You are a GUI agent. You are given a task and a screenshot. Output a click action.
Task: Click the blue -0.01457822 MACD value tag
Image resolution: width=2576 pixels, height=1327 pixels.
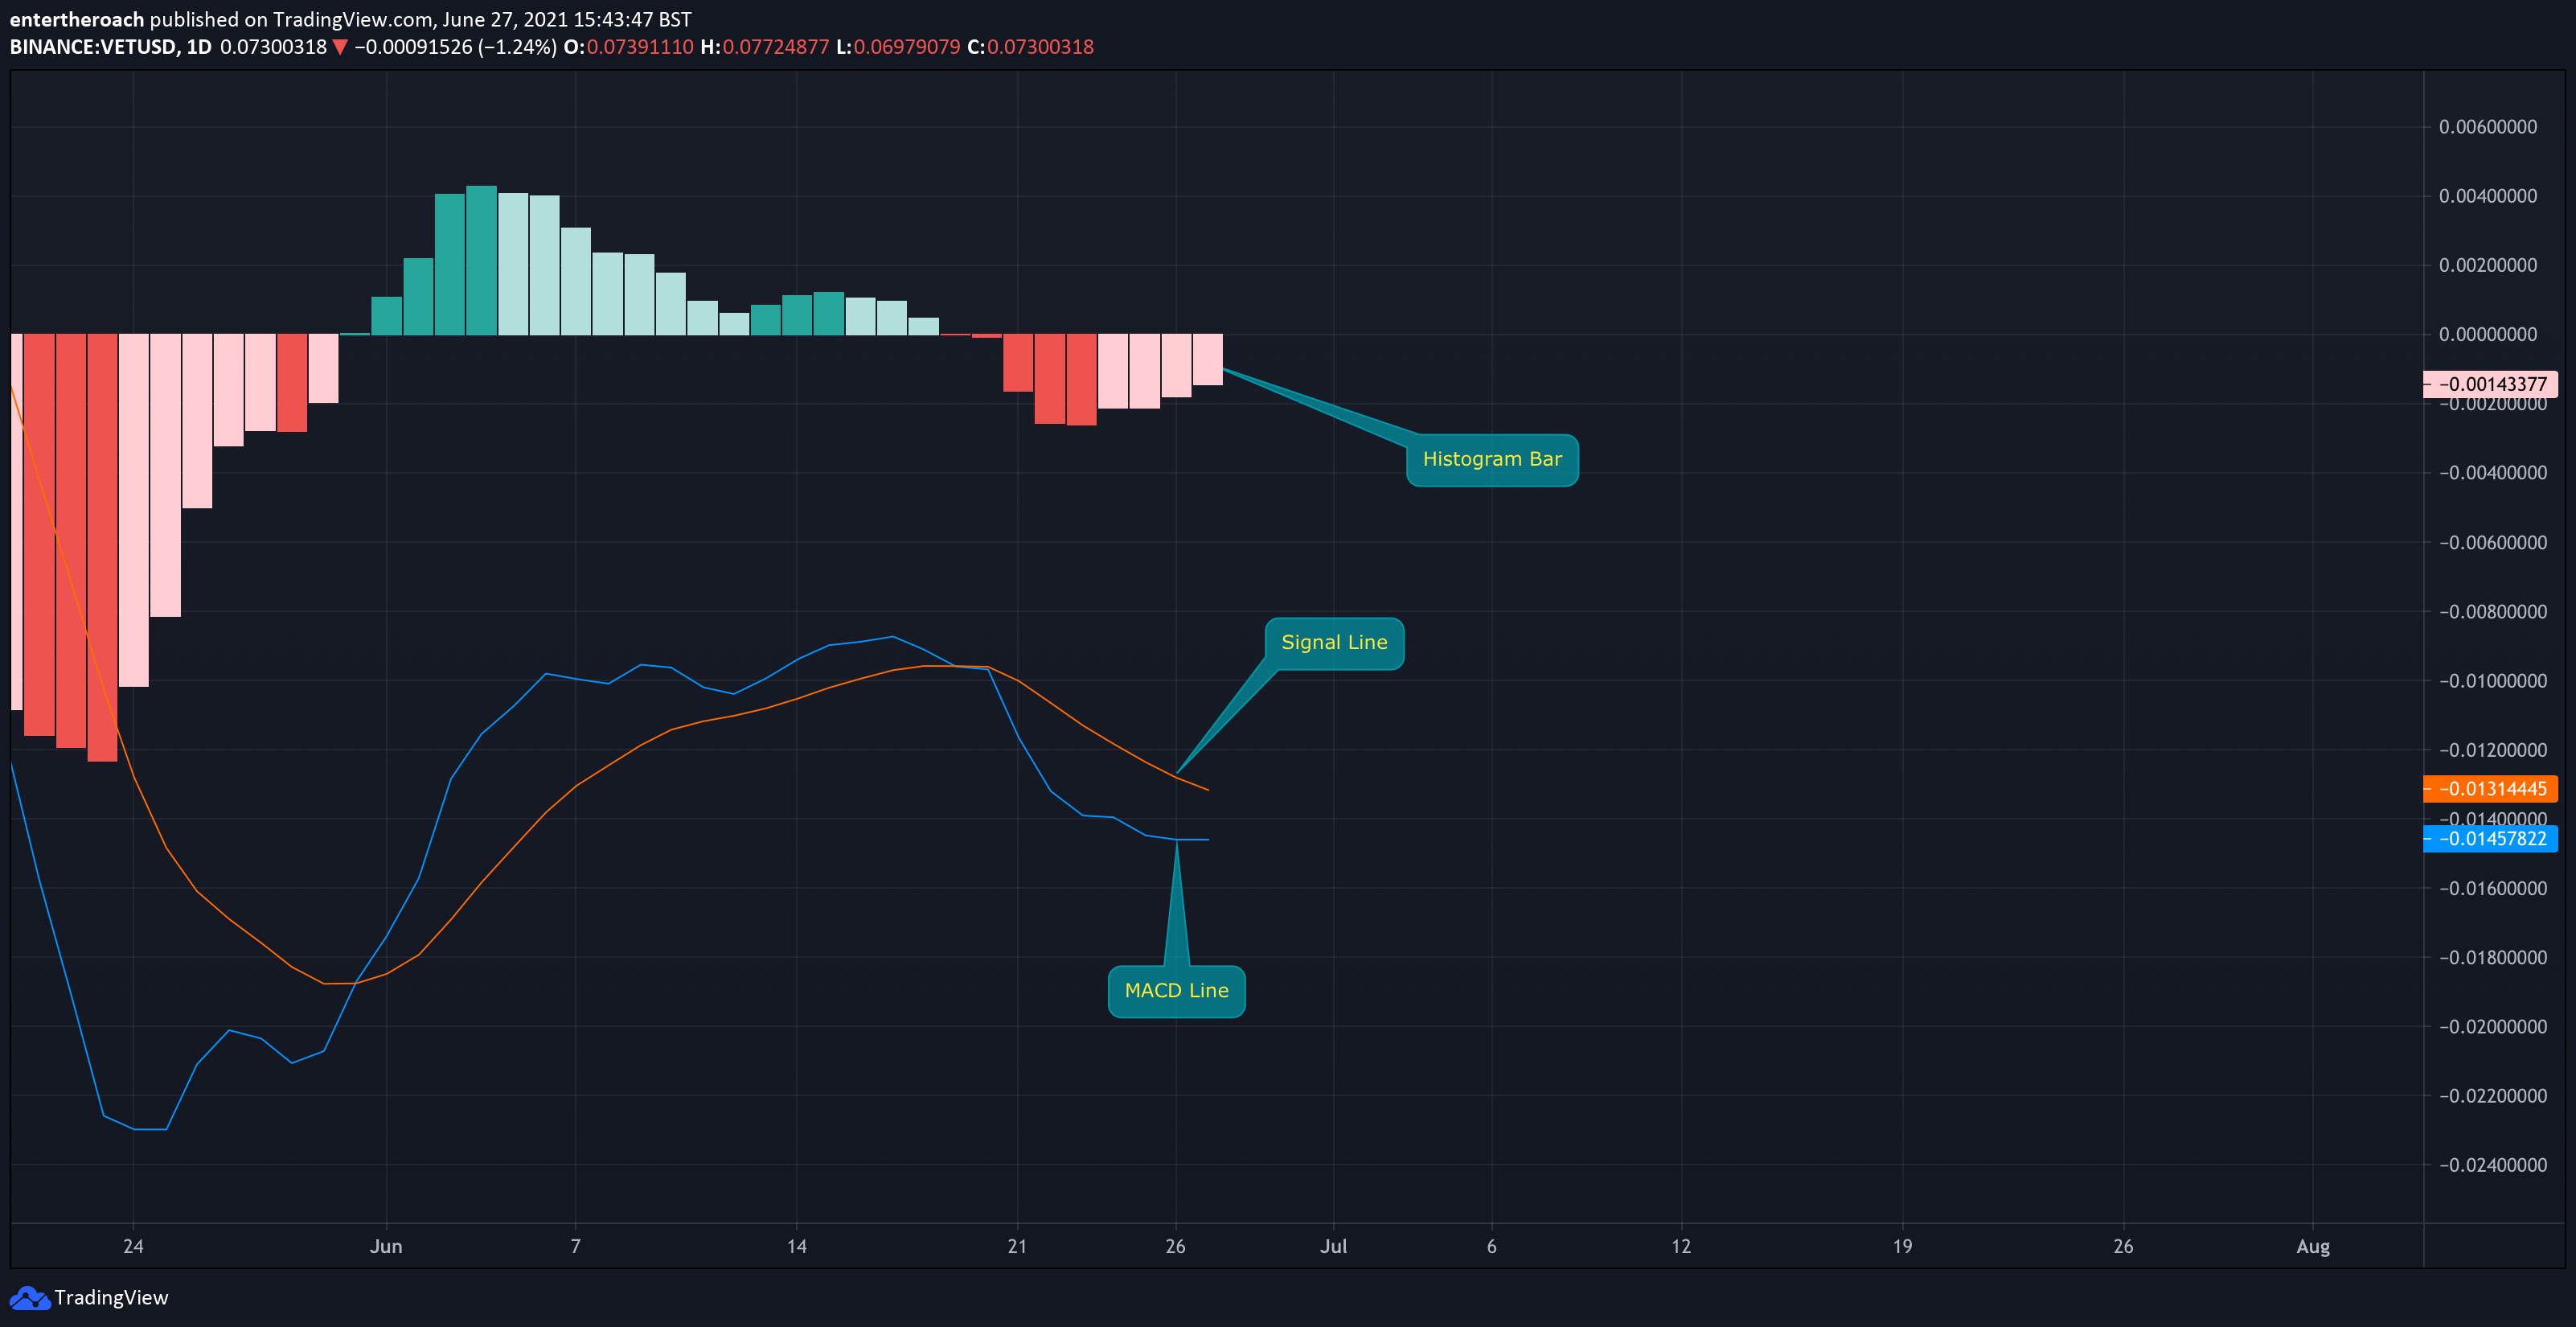tap(2490, 839)
